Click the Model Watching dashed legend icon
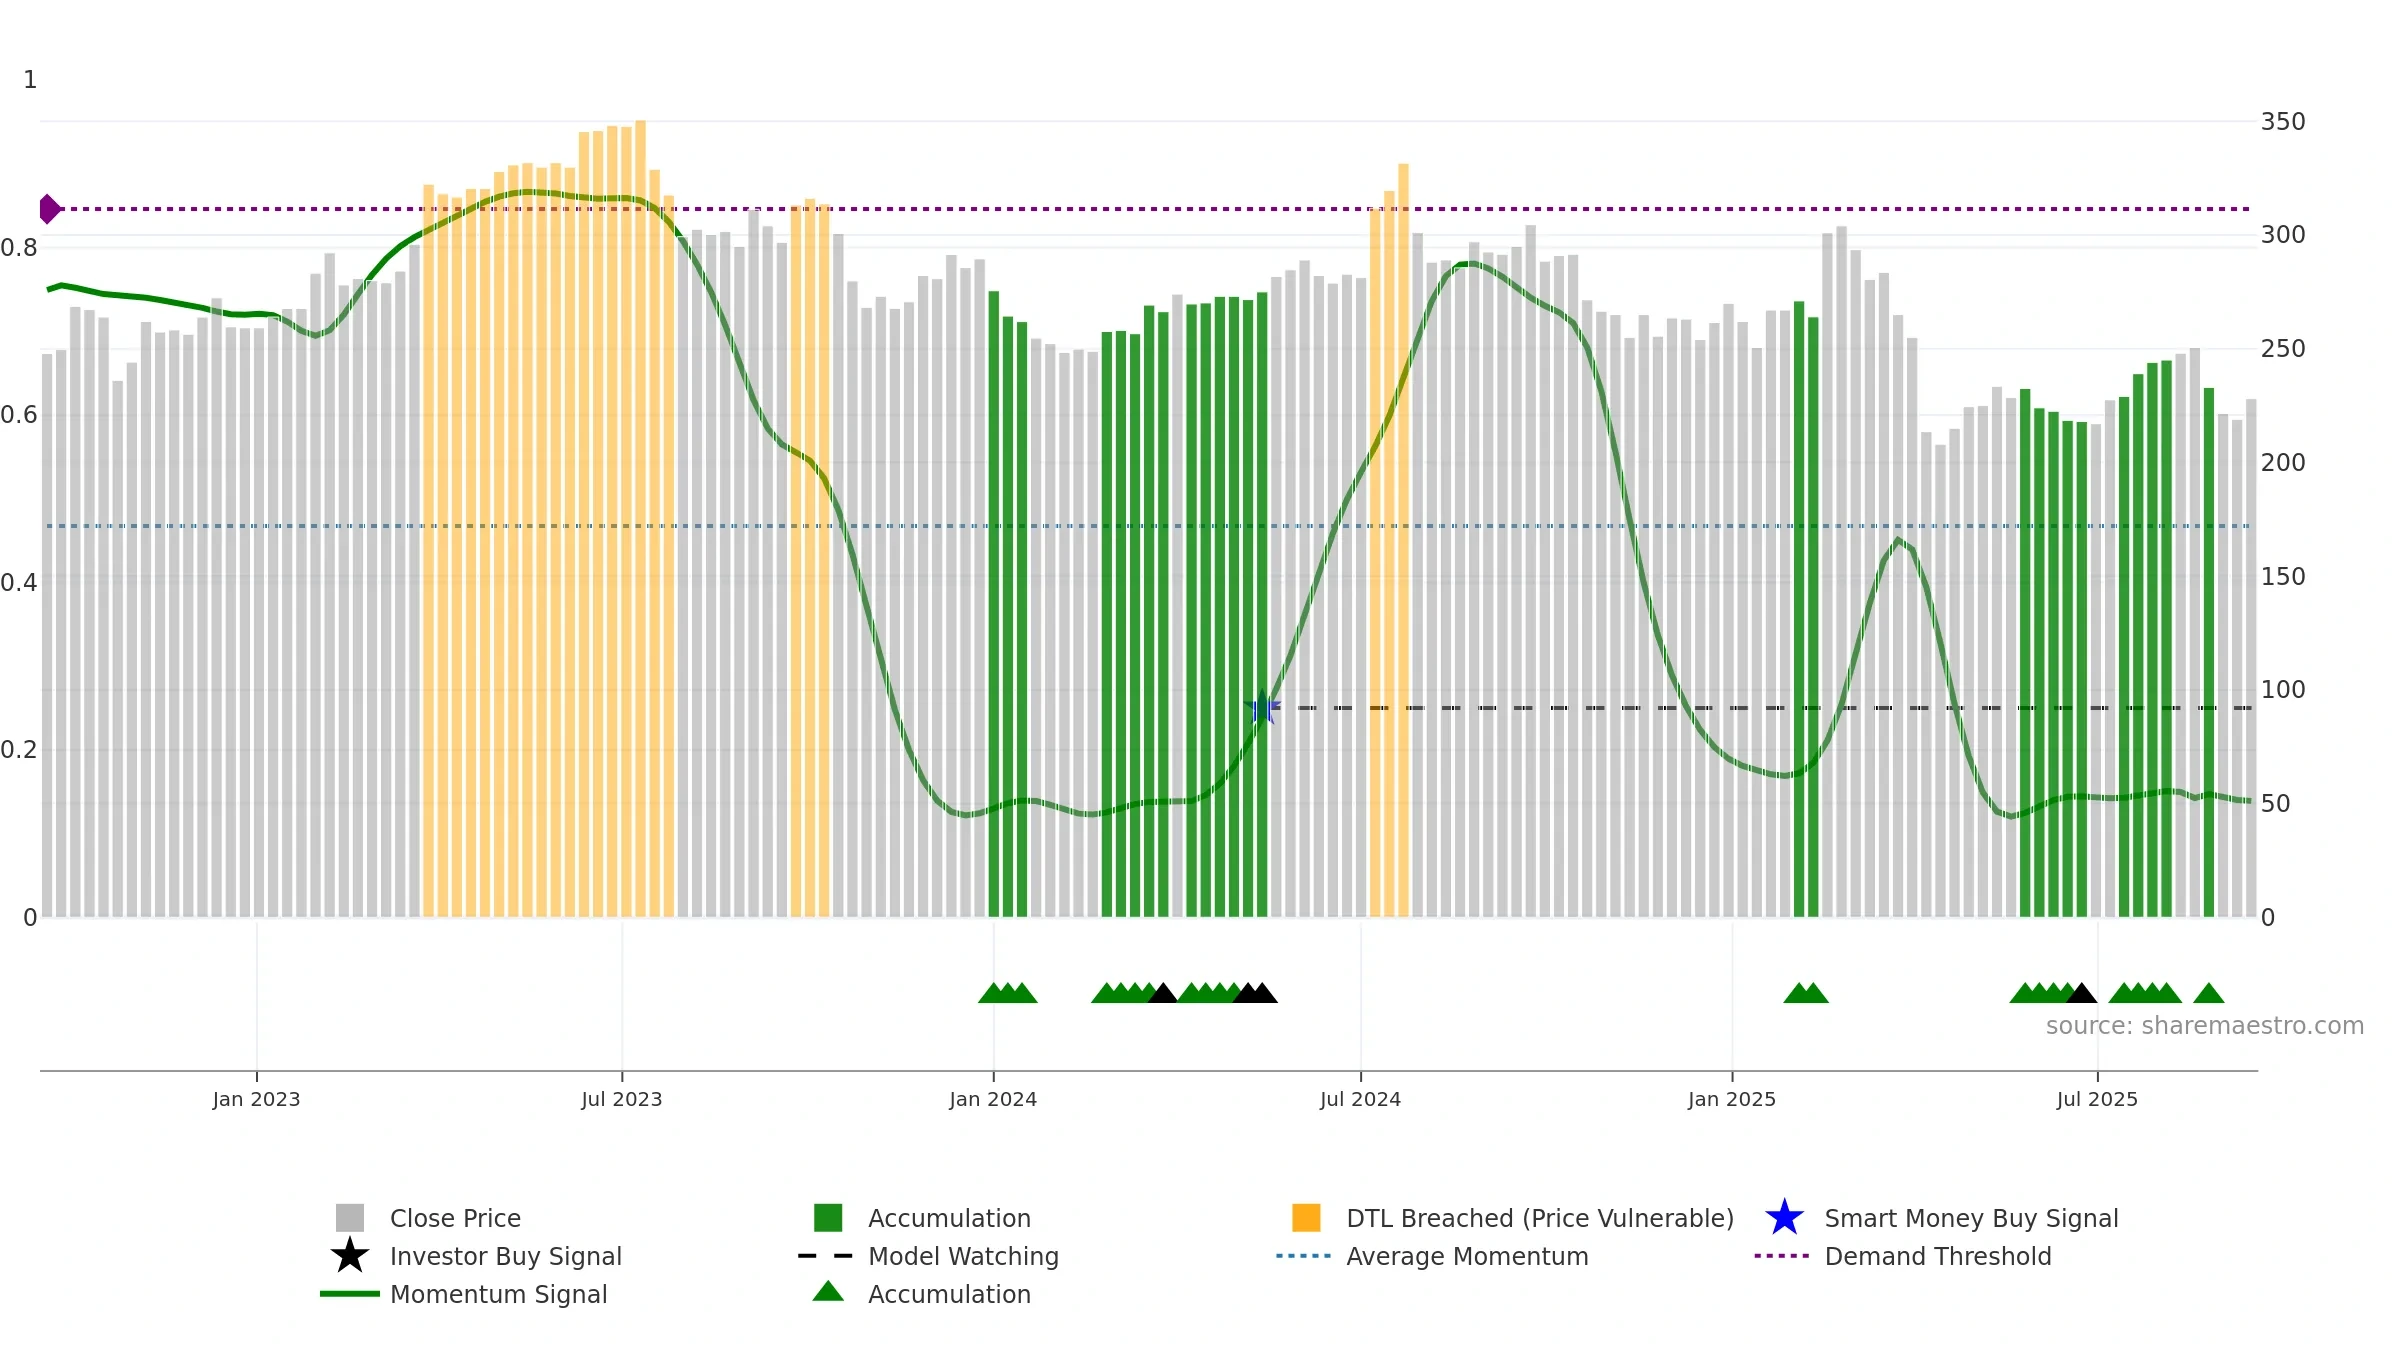This screenshot has height=1350, width=2400. [x=826, y=1256]
